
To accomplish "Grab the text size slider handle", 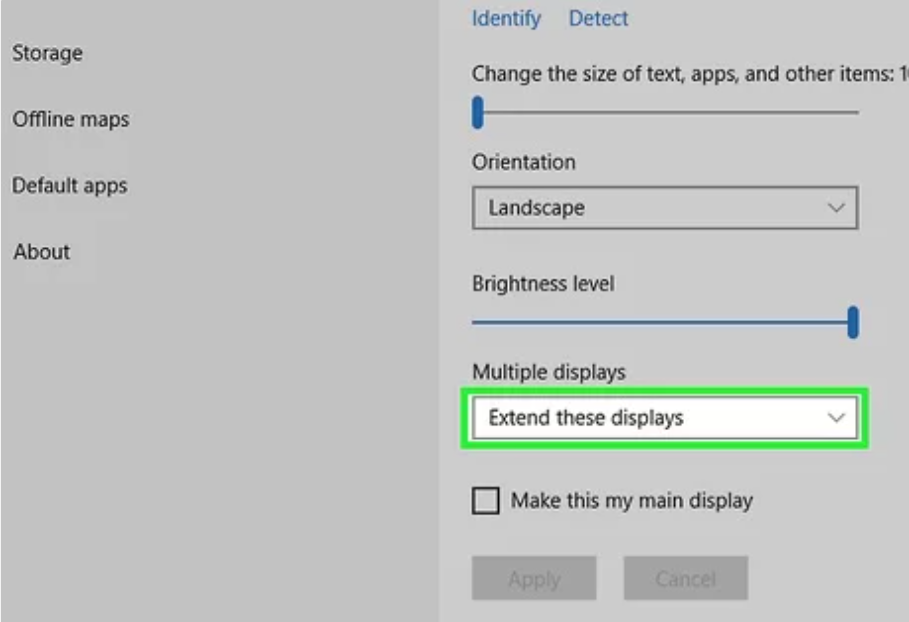I will [478, 112].
